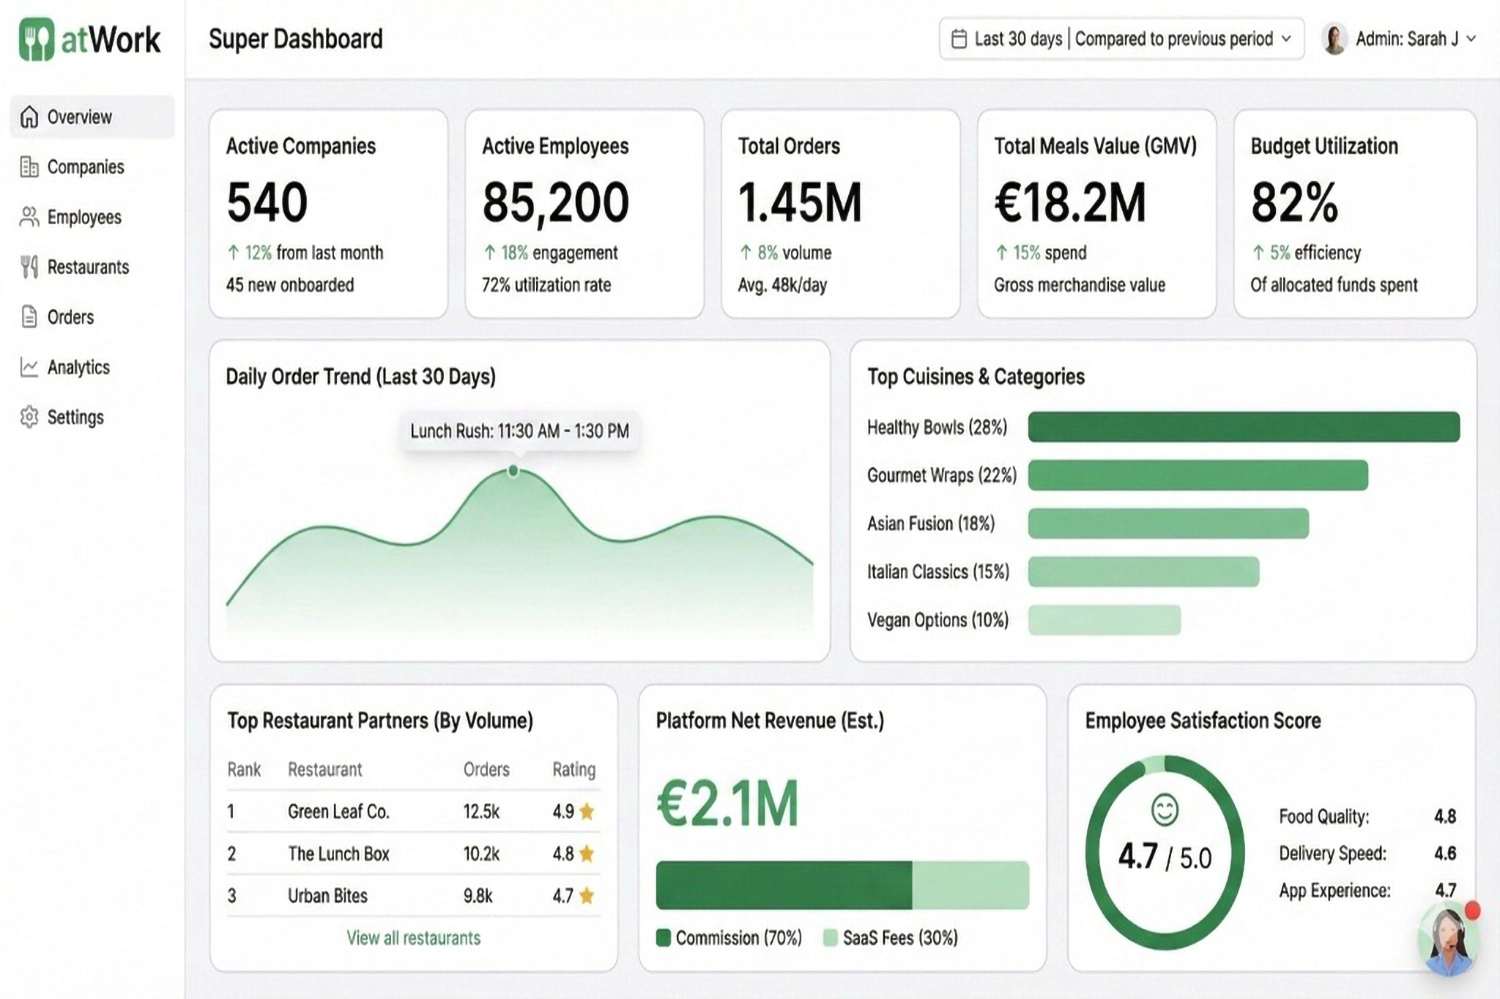This screenshot has width=1500, height=999.
Task: Click the atWork fork-and-spoon logo
Action: 37,40
